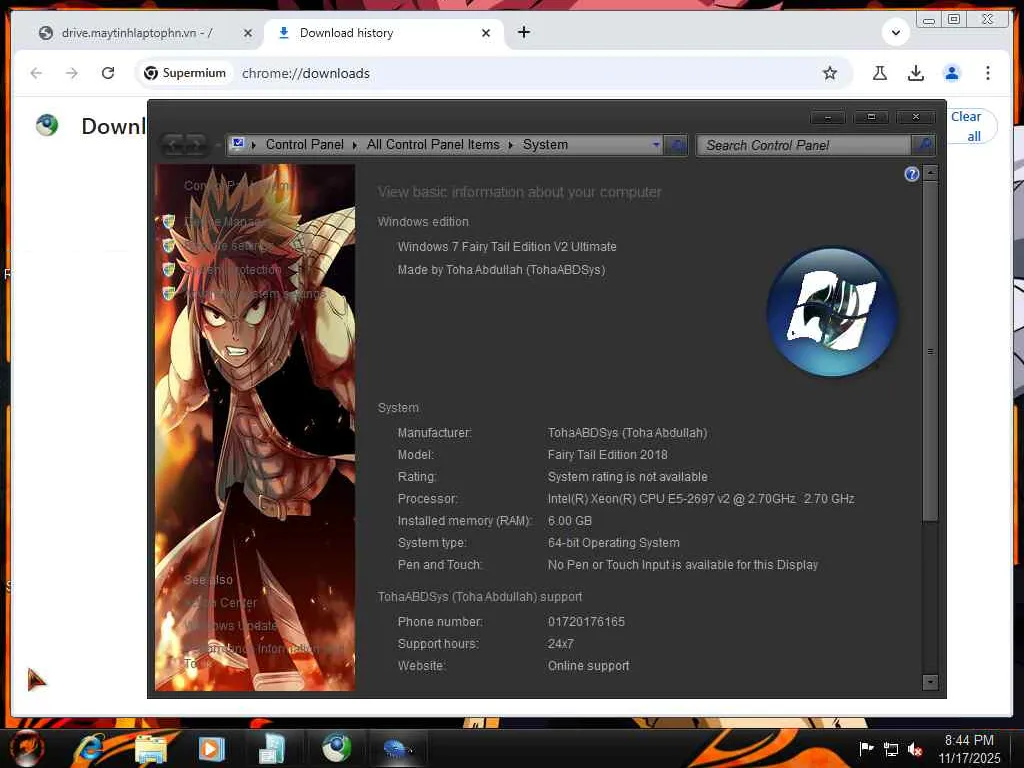Bookmark this page with the star icon
Image resolution: width=1024 pixels, height=768 pixels.
click(829, 73)
